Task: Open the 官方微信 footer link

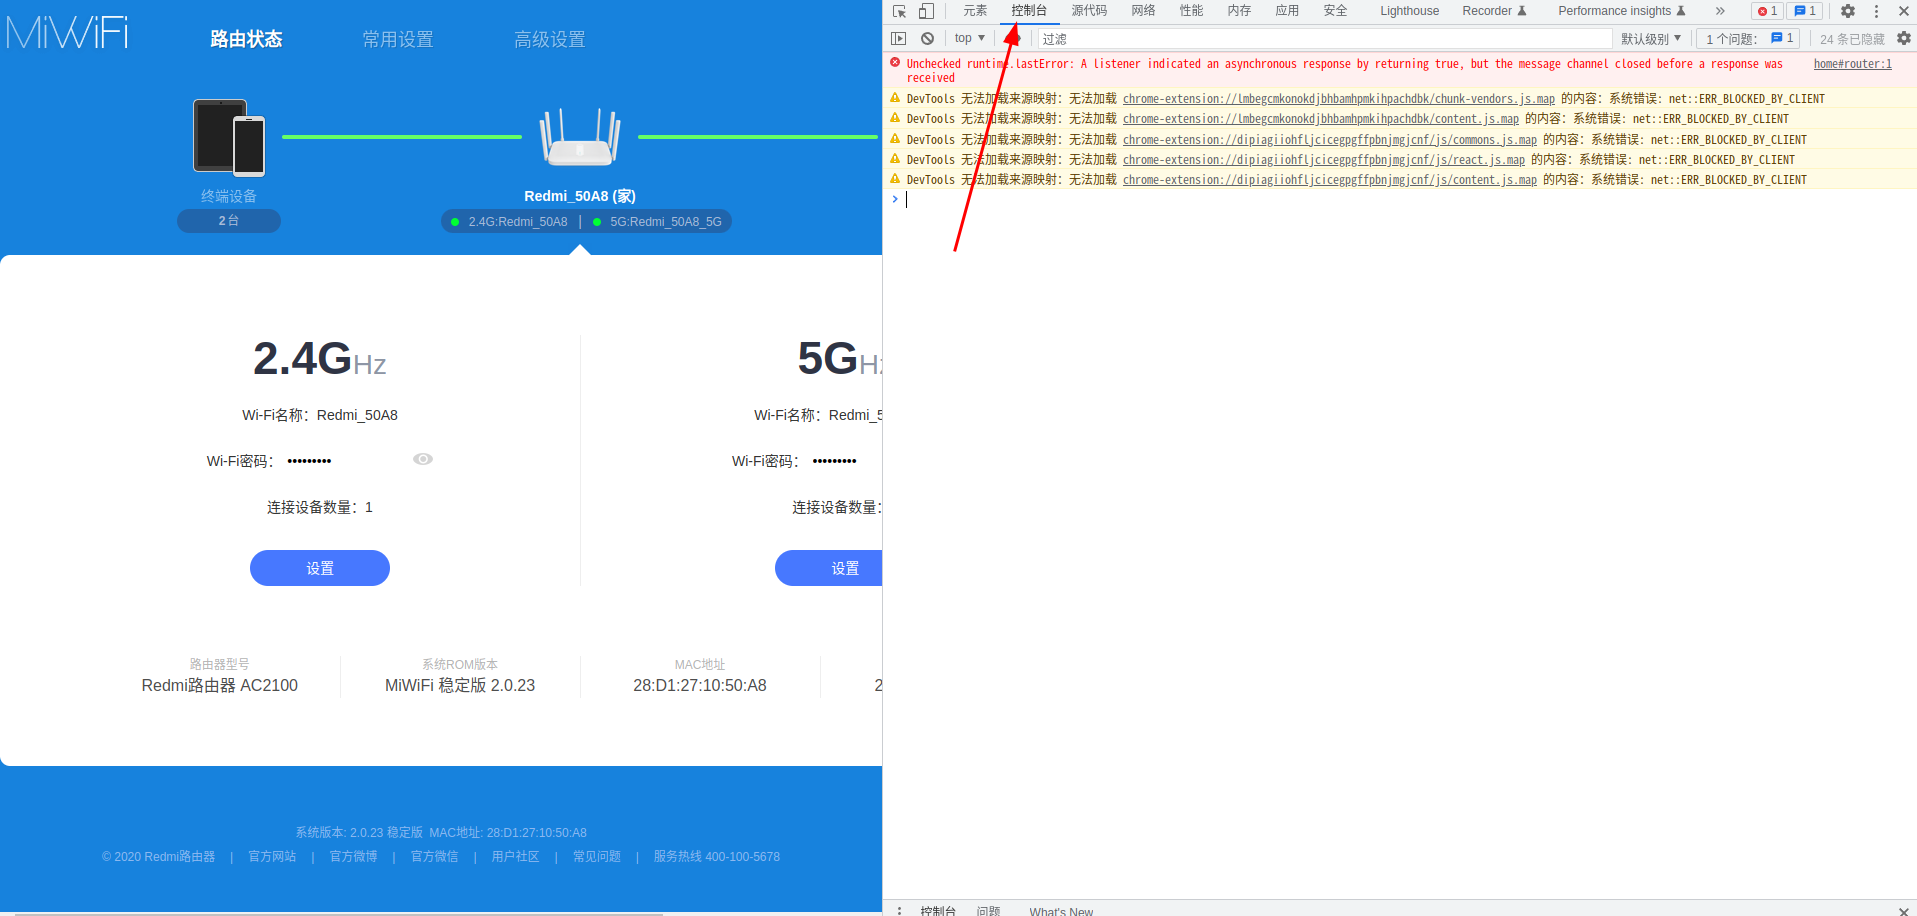Action: [x=434, y=857]
